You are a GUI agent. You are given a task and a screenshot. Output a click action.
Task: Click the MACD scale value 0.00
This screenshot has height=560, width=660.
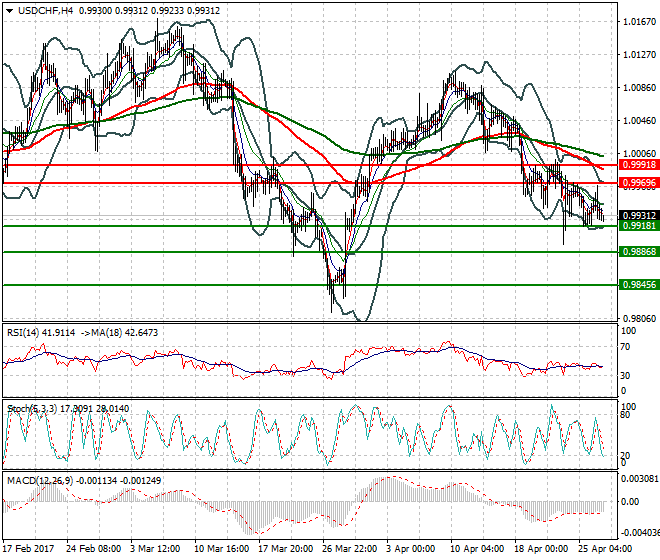click(x=630, y=502)
